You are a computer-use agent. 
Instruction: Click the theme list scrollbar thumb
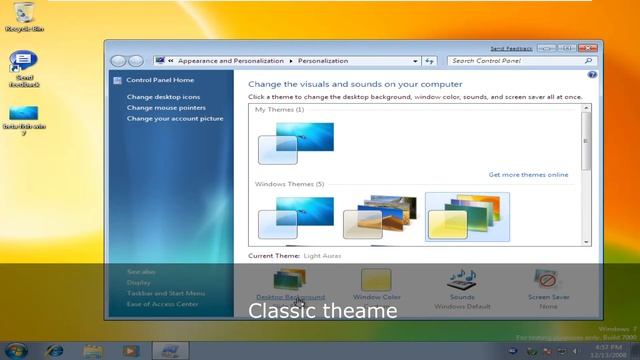click(586, 141)
